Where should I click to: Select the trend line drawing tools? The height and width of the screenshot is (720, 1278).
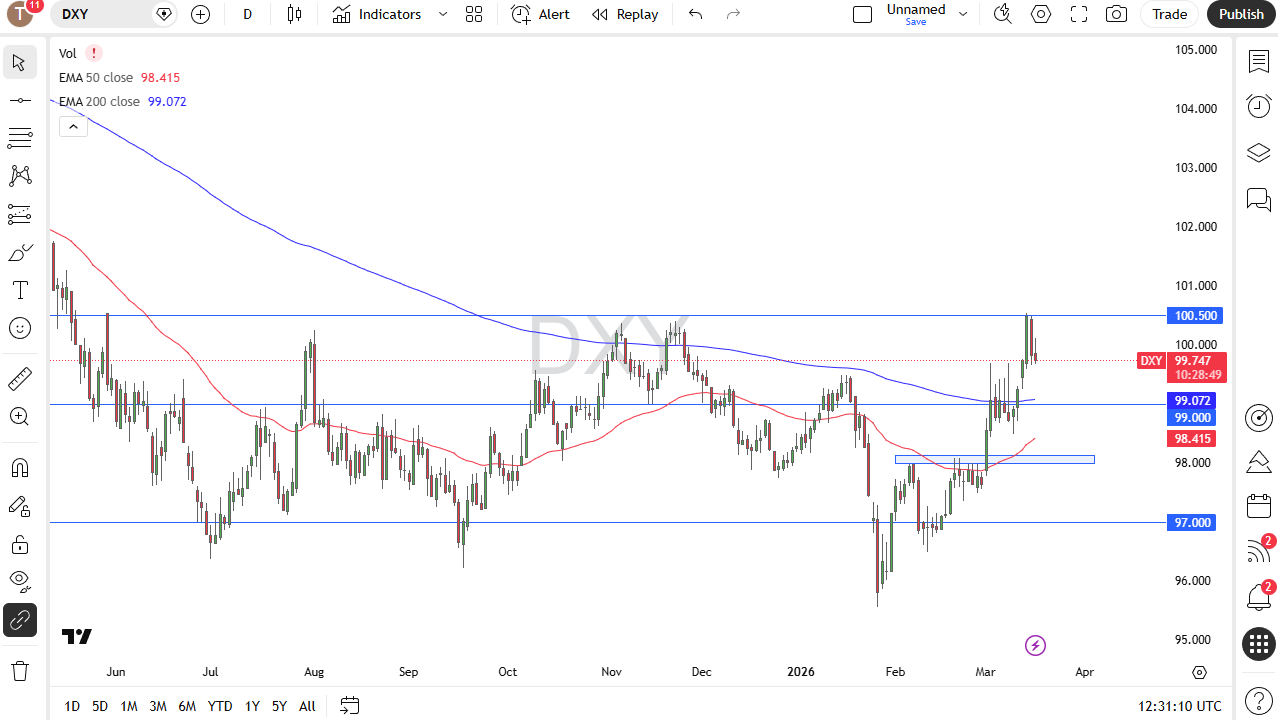pos(19,138)
